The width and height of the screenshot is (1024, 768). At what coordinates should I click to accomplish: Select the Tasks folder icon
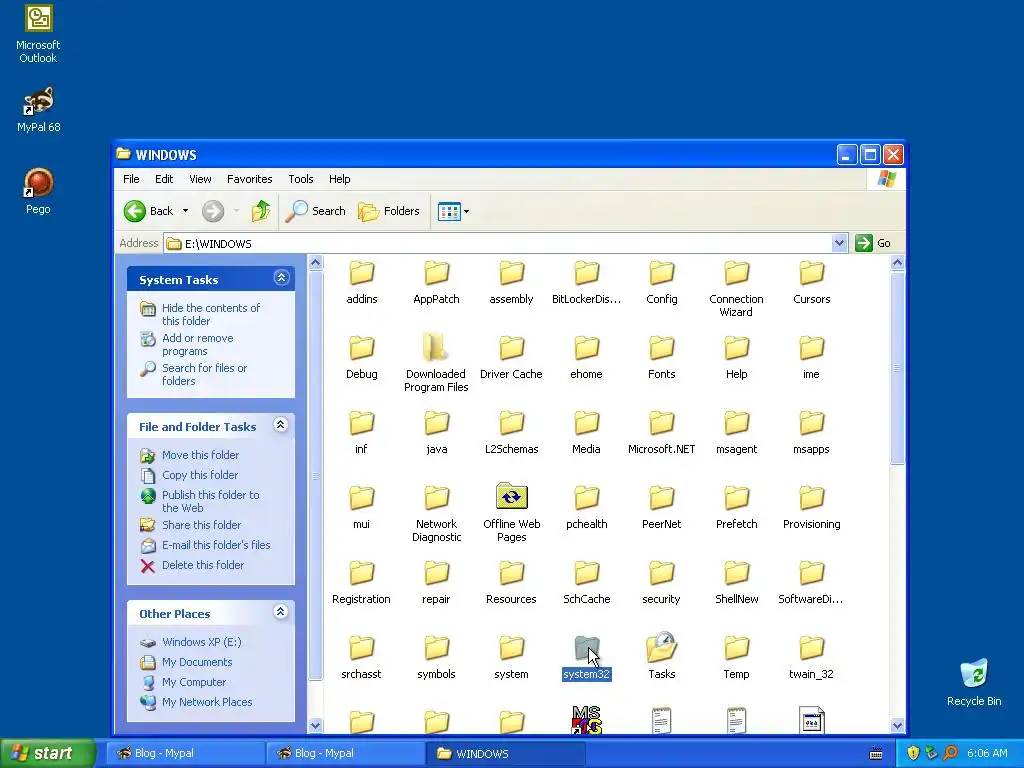click(662, 656)
